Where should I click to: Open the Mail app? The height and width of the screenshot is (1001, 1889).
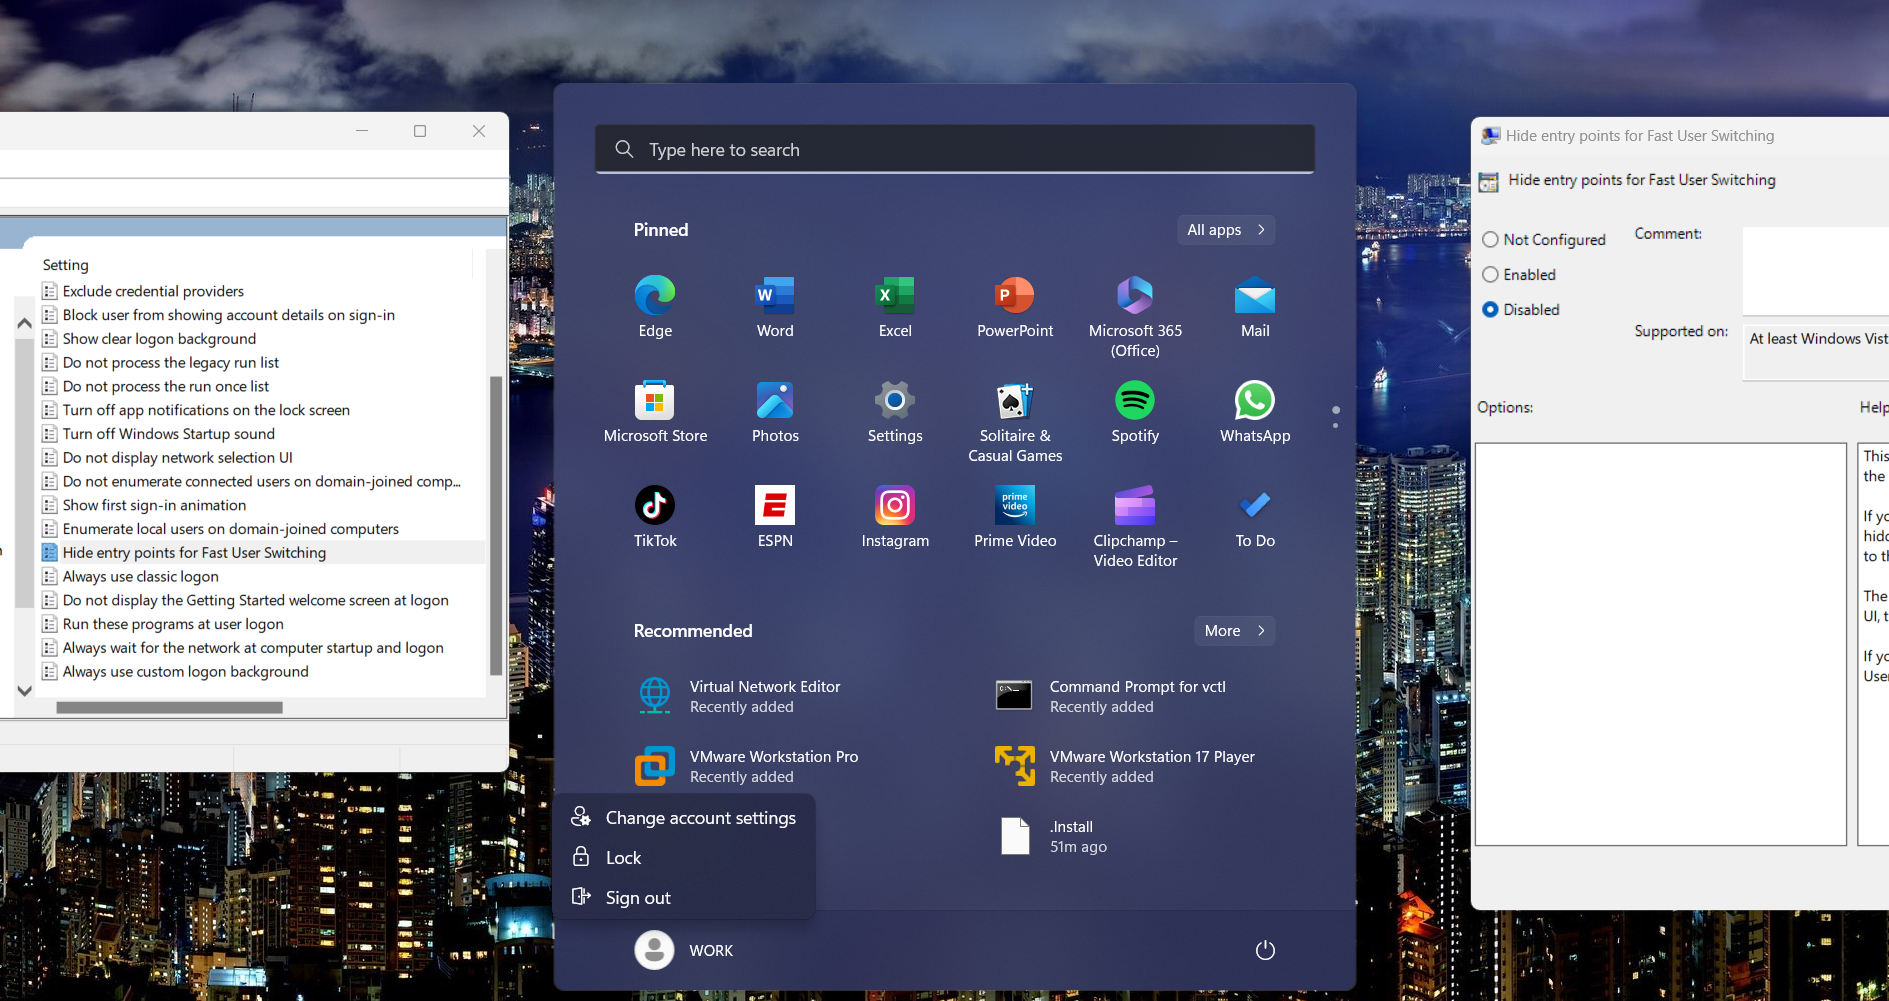click(1255, 307)
